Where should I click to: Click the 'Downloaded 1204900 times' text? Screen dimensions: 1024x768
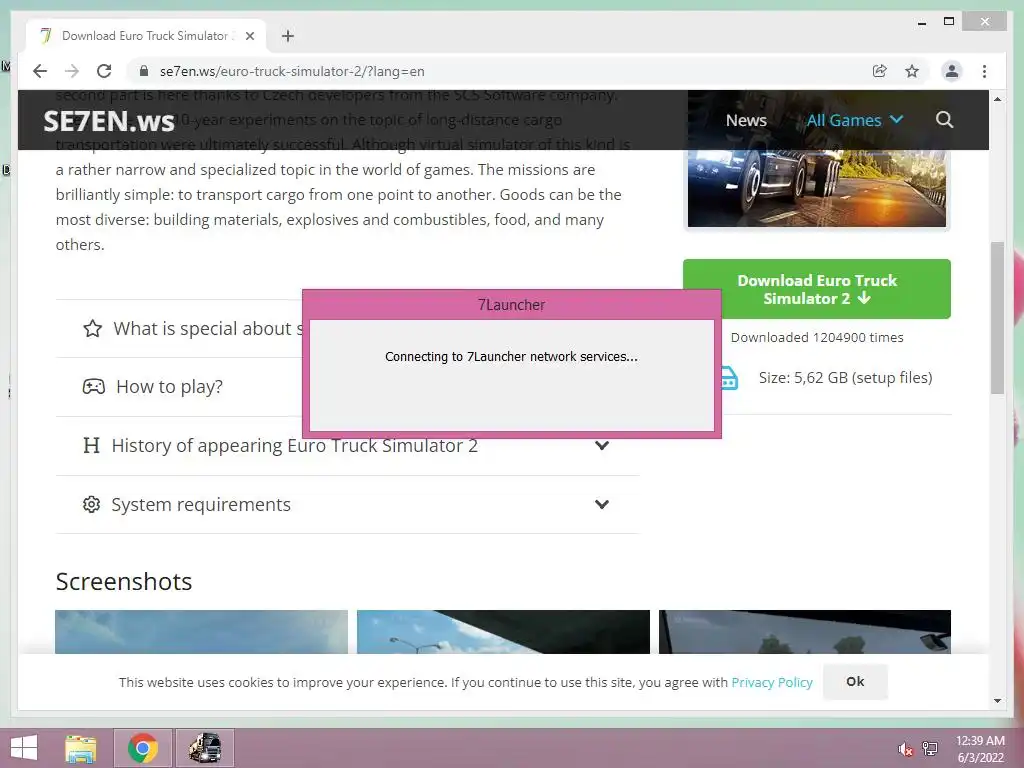[x=817, y=337]
